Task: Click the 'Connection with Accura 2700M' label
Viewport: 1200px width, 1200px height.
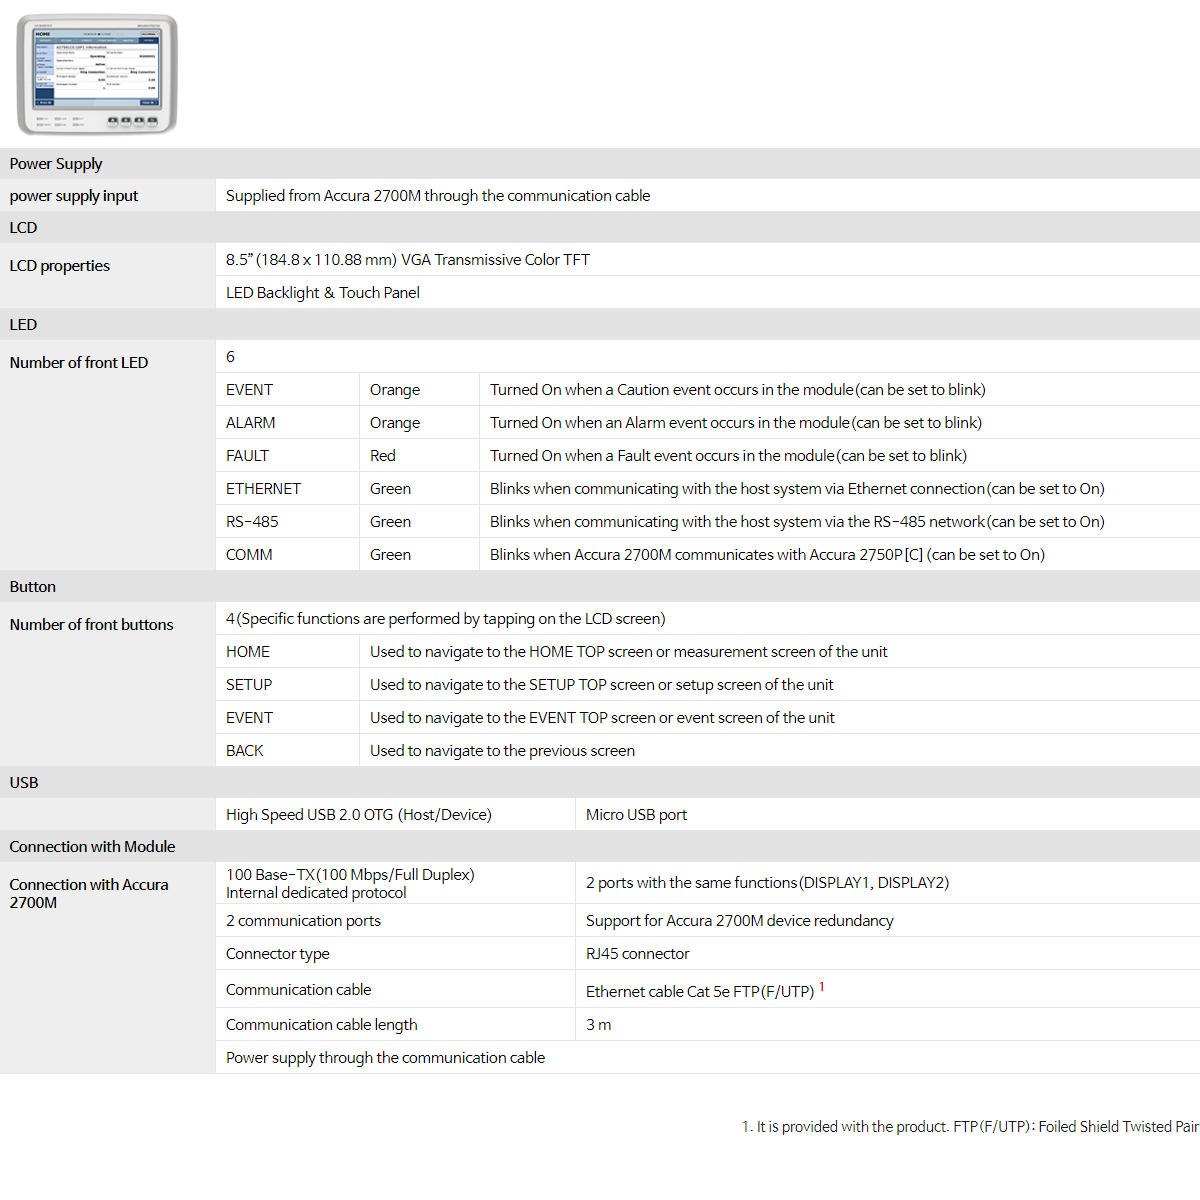Action: (89, 894)
